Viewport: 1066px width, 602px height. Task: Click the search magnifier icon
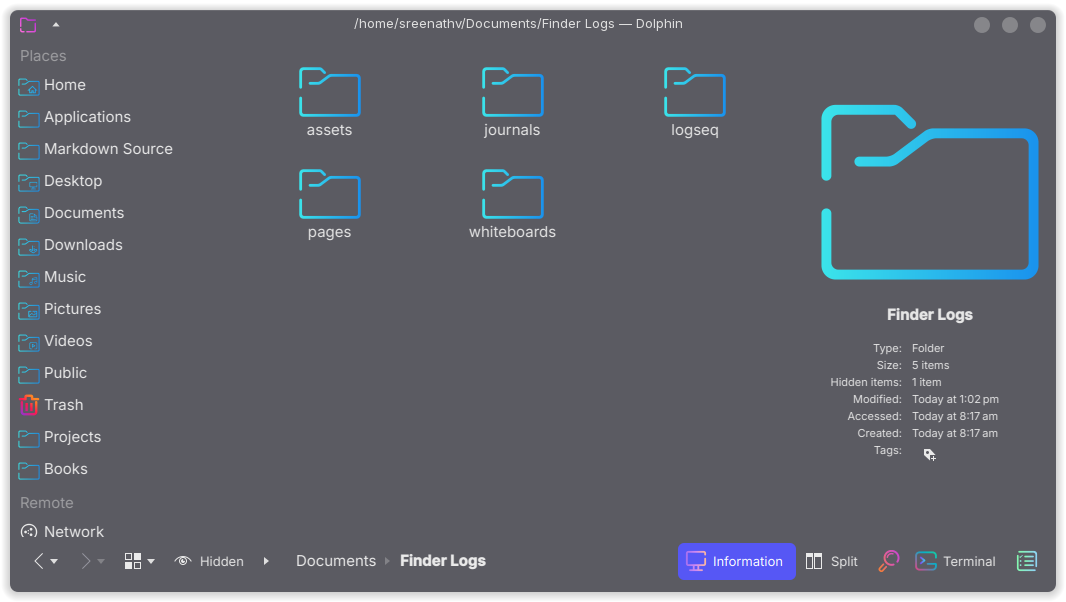888,561
